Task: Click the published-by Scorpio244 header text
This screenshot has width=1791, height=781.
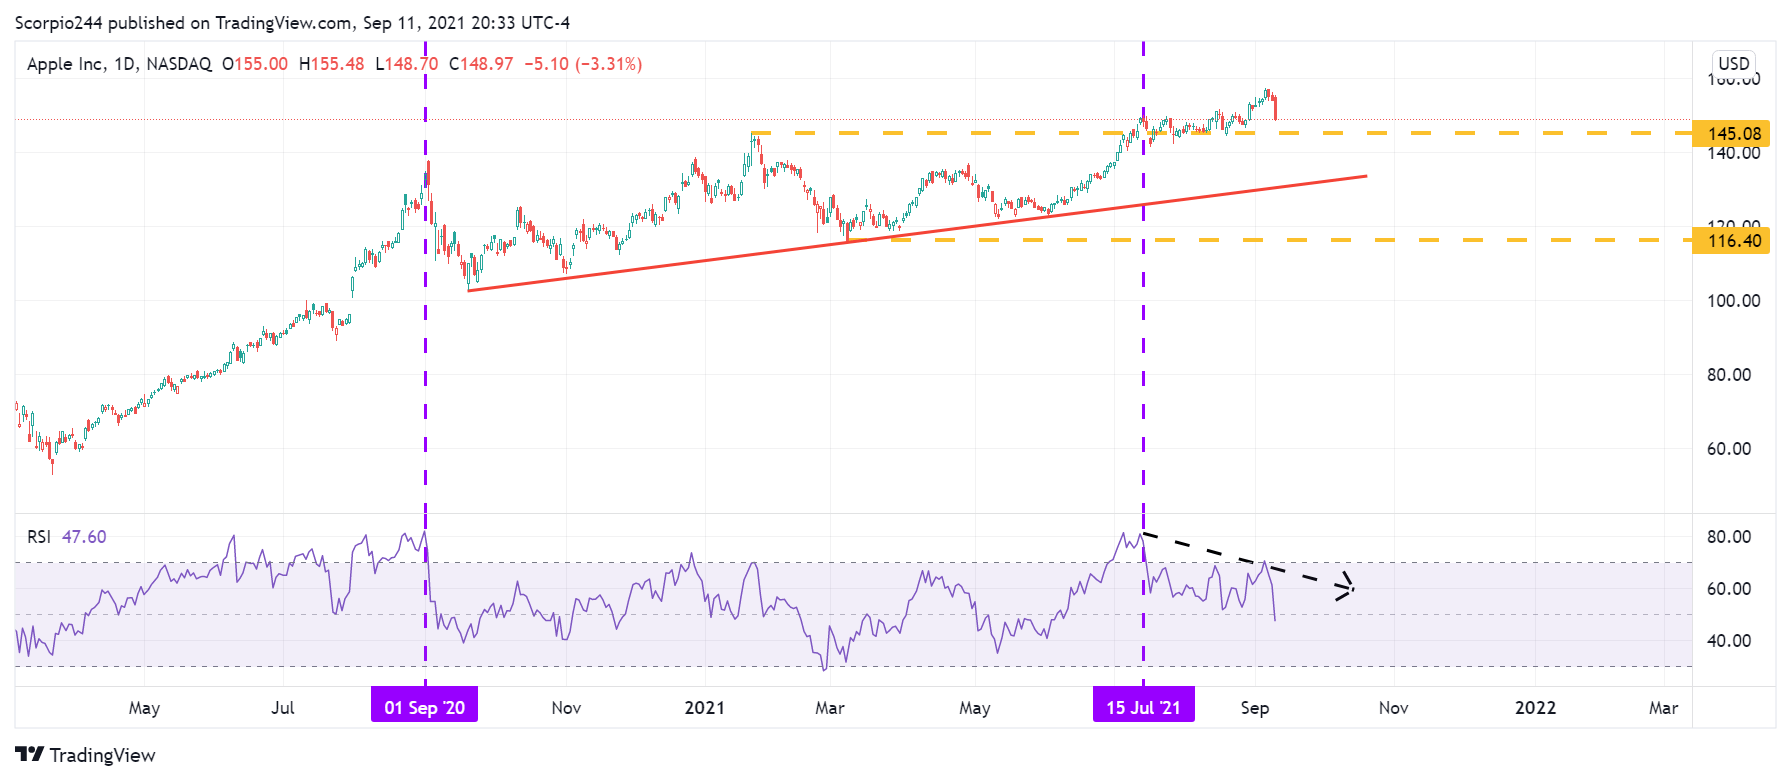Action: coord(292,23)
